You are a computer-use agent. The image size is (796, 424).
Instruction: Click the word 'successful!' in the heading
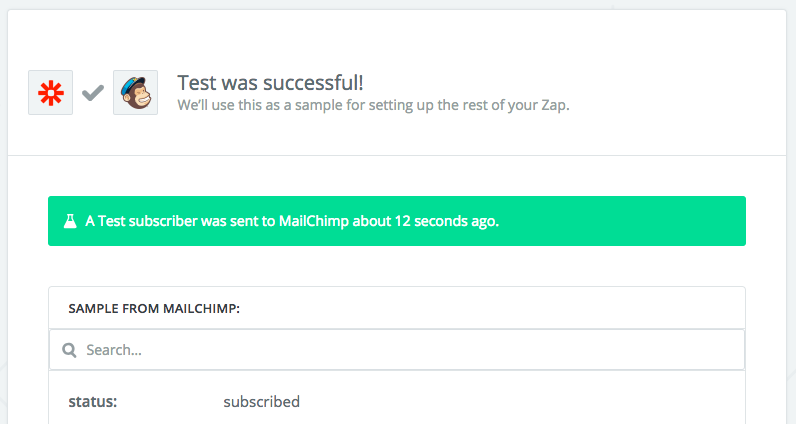coord(315,83)
